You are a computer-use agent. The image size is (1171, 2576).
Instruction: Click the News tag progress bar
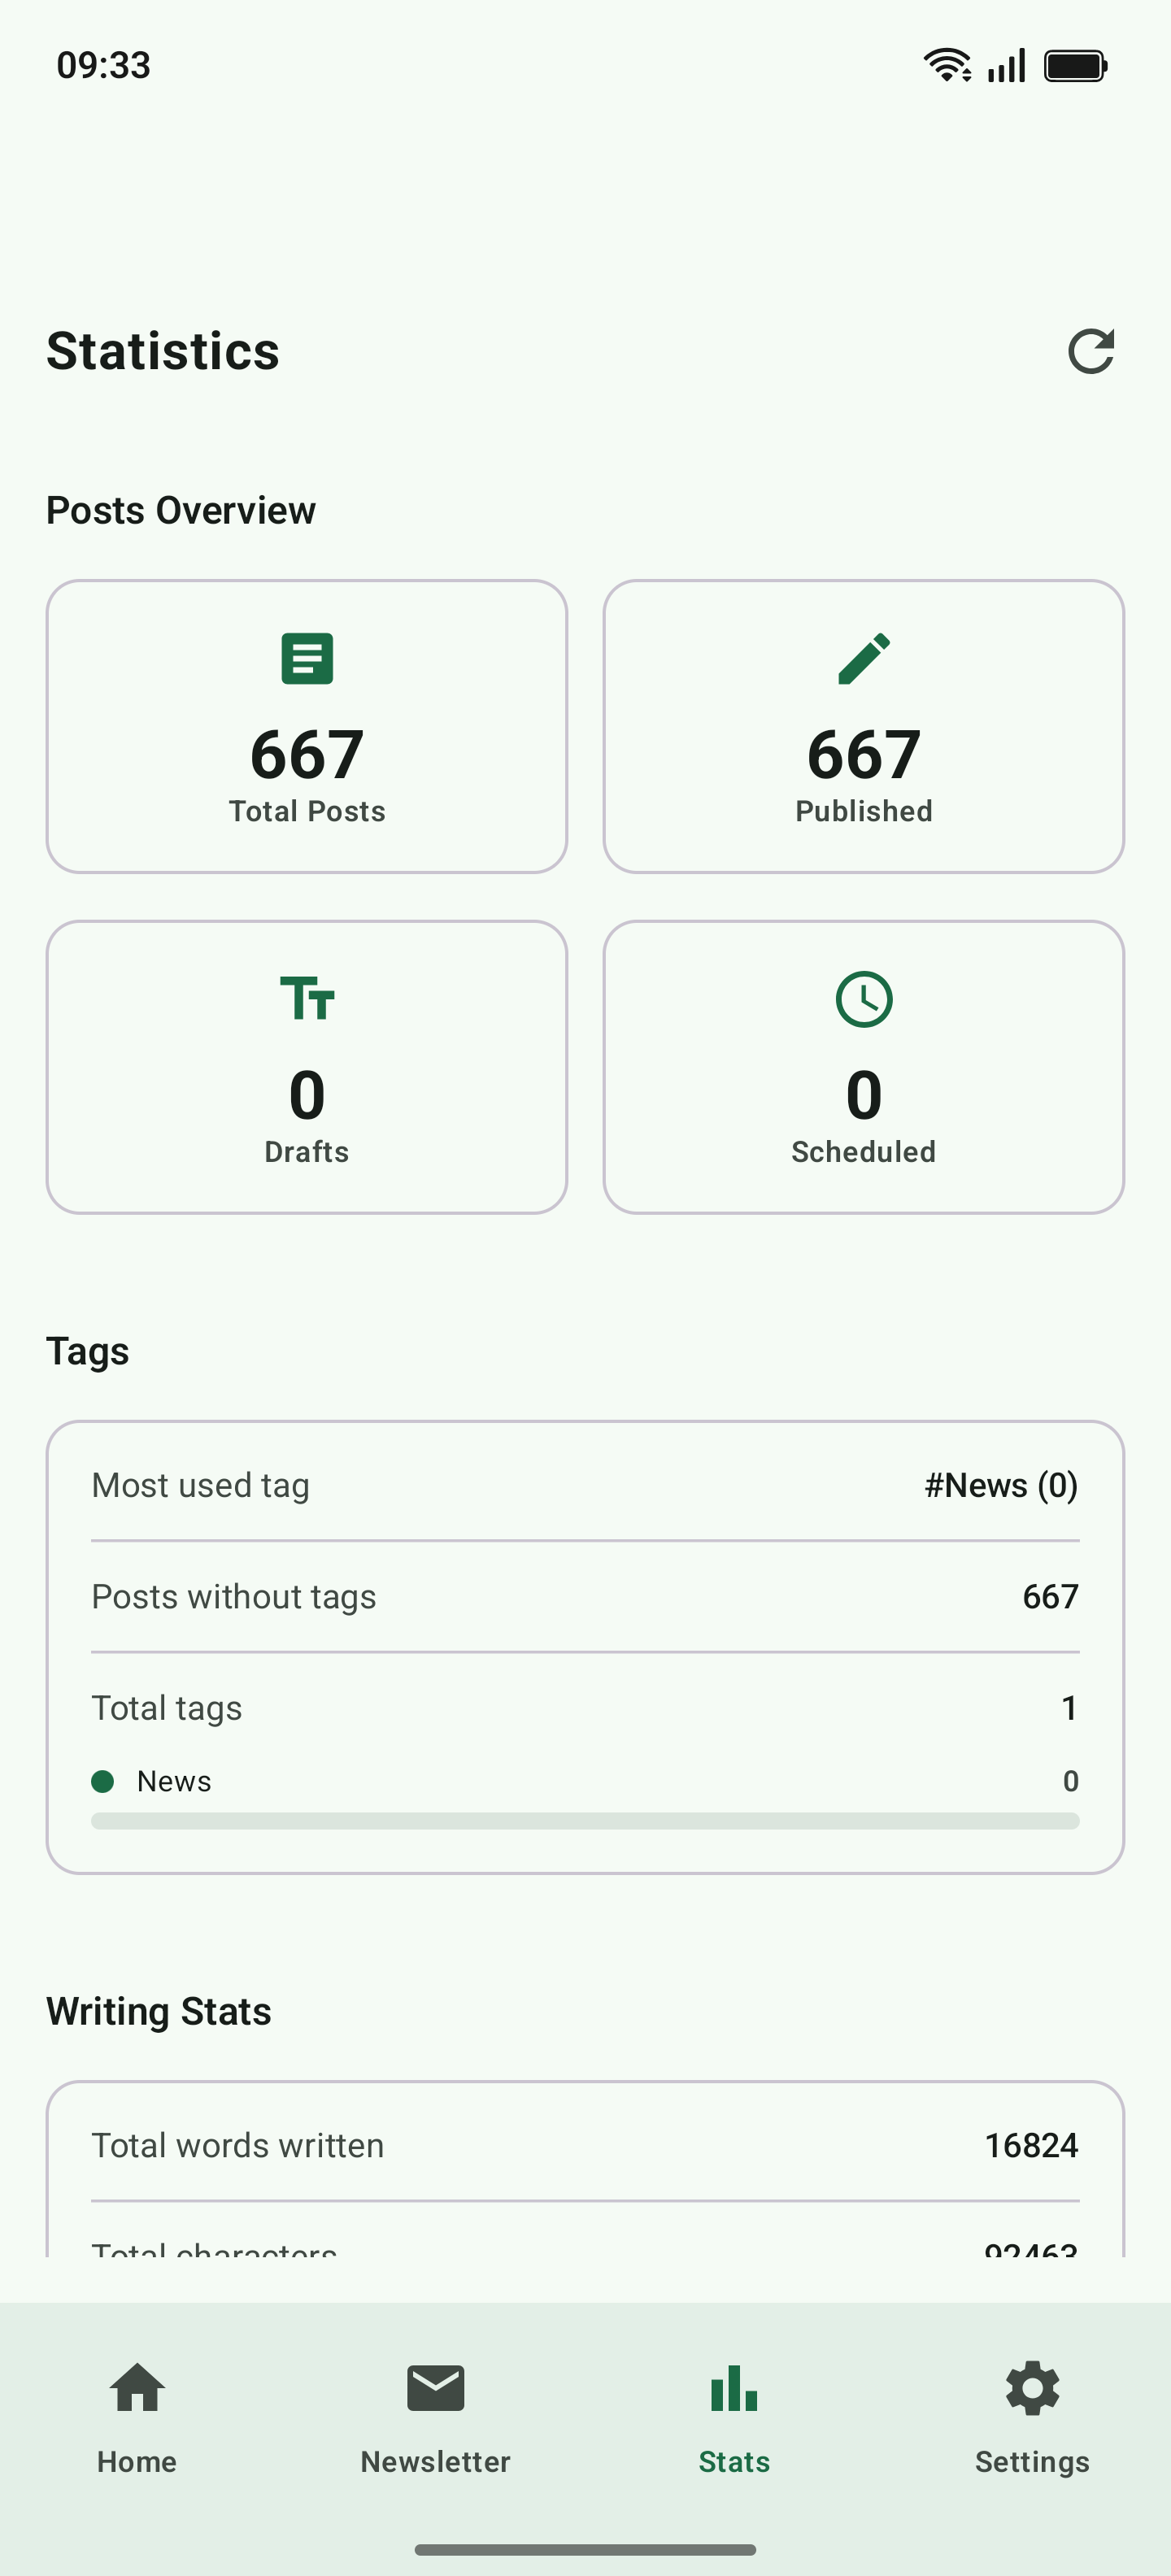[x=585, y=1821]
